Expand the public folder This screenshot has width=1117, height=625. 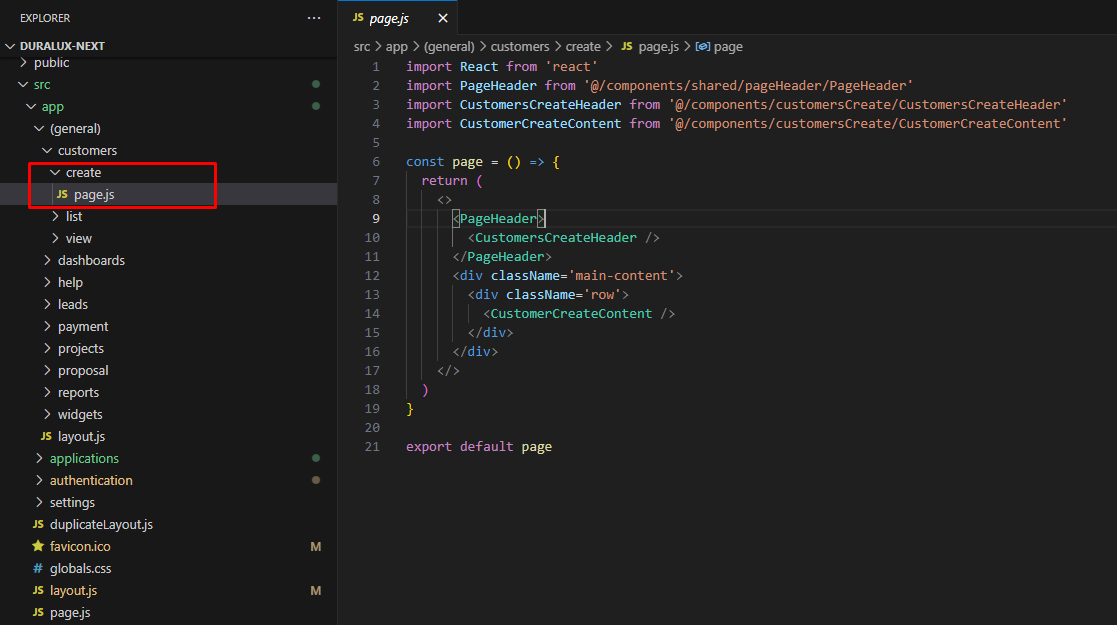point(51,63)
